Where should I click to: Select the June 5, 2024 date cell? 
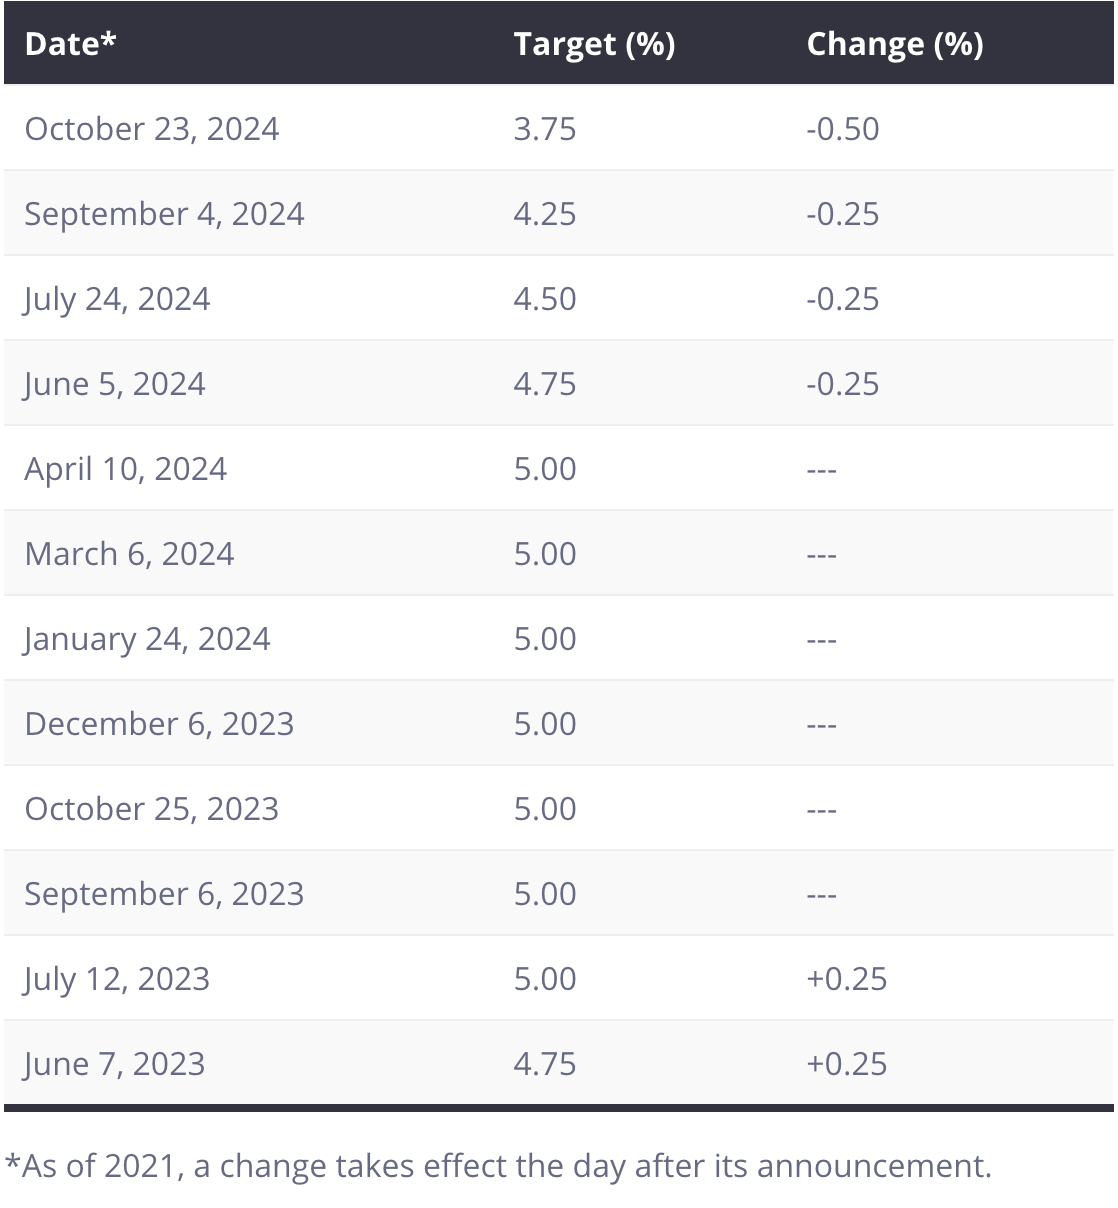(115, 384)
